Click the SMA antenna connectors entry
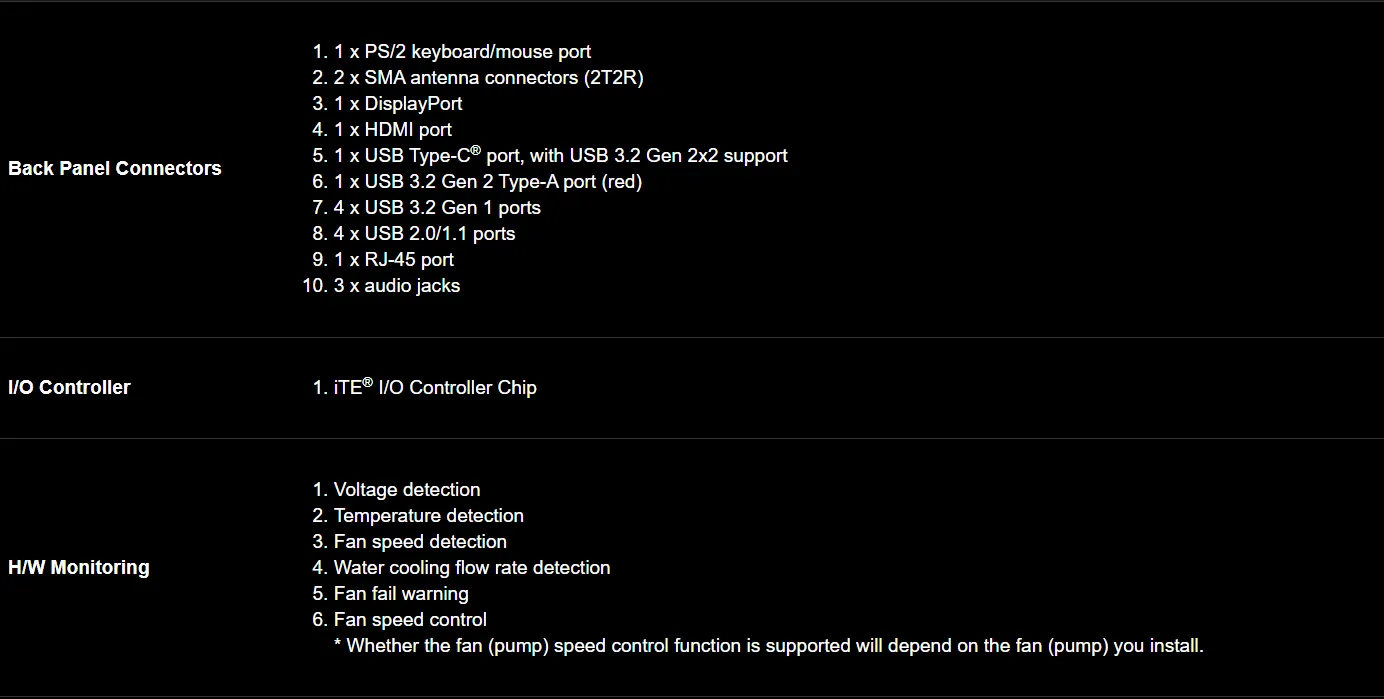1384x699 pixels. [488, 78]
